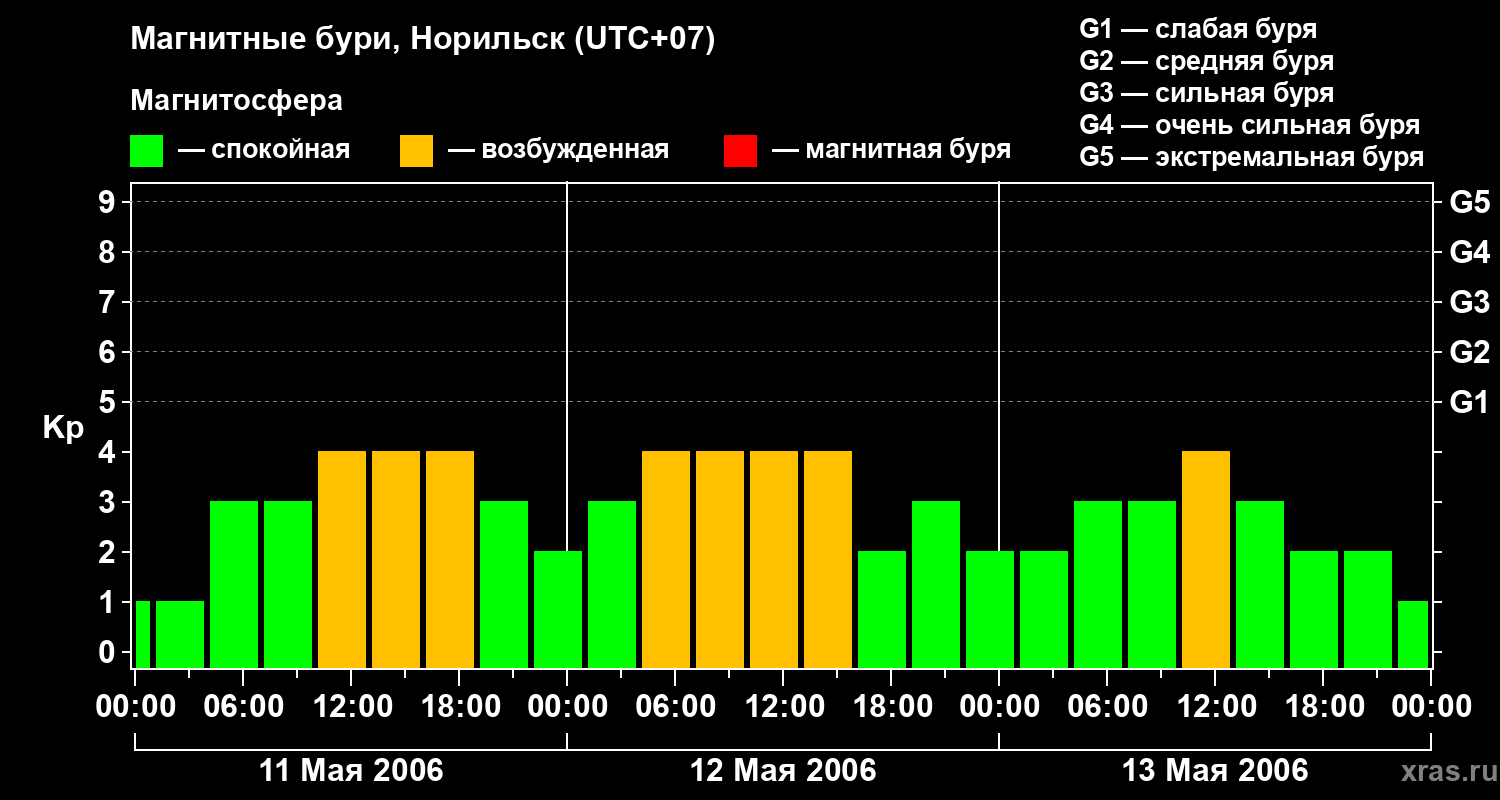Click the 12:00 time label for 13 May
This screenshot has width=1500, height=800.
1215,707
